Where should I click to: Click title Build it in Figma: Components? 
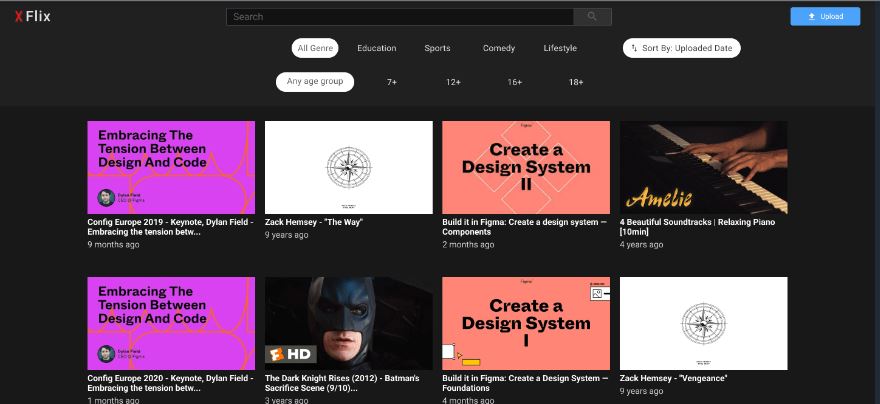[524, 227]
